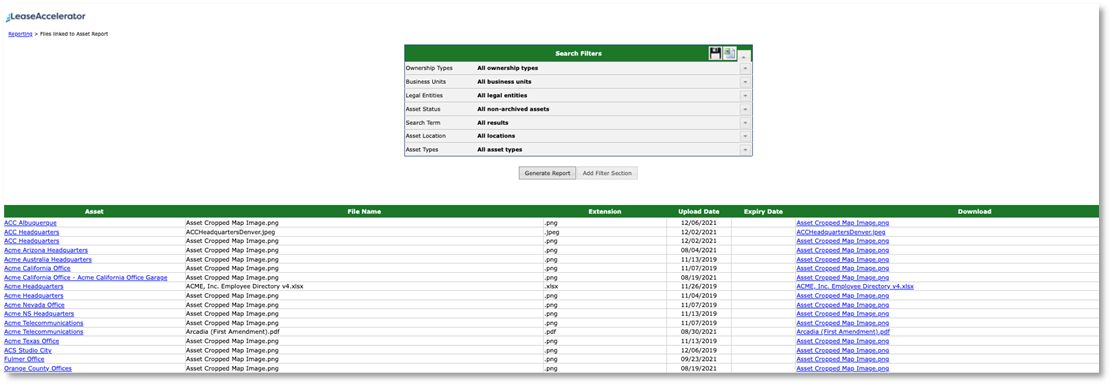This screenshot has width=1111, height=385.
Task: Open the Acme Arizona Headquarters asset
Action: tap(46, 250)
